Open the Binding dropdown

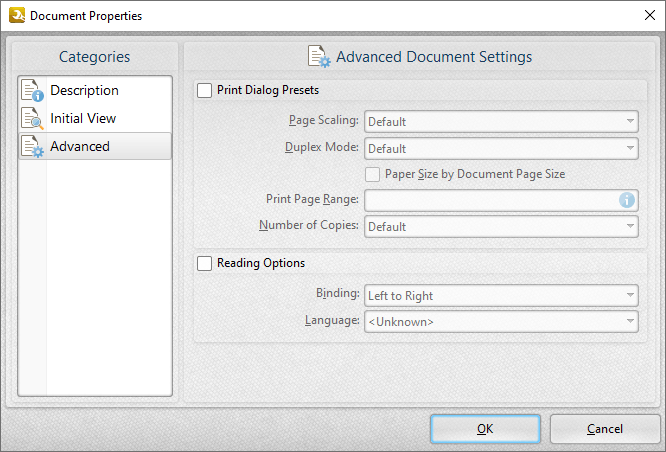click(x=501, y=295)
